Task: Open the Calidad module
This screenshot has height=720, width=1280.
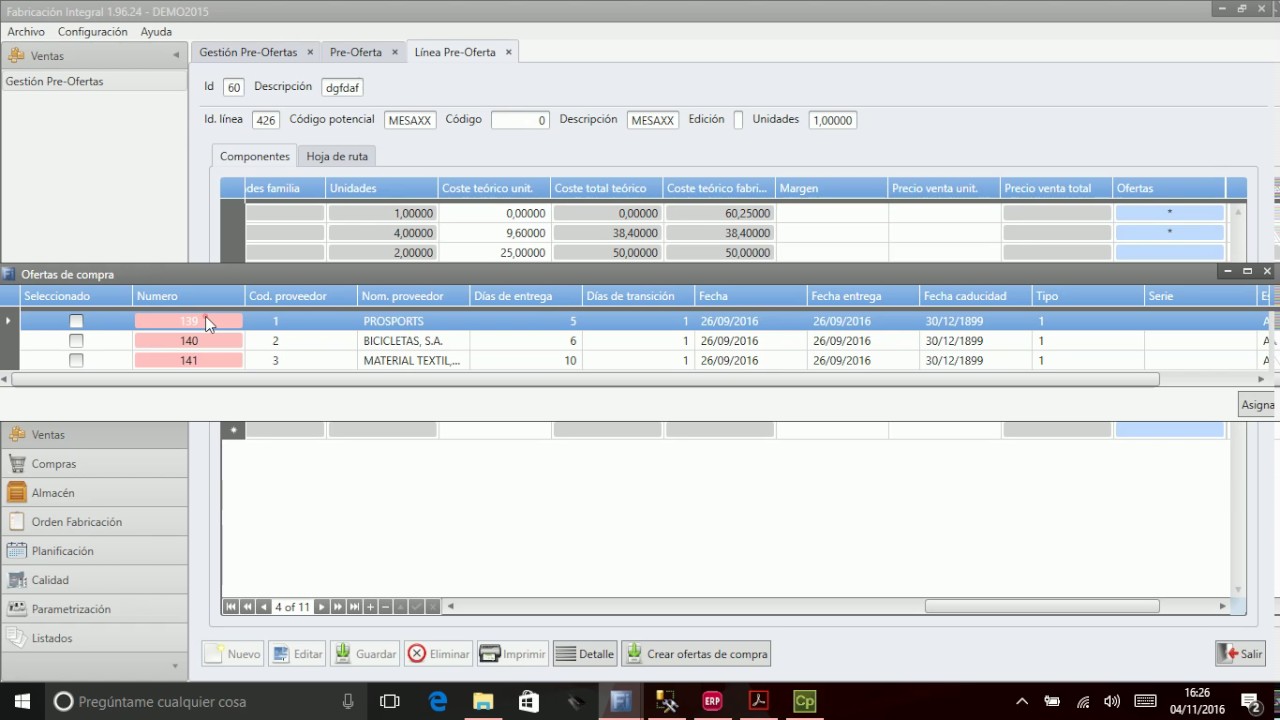Action: (94, 580)
